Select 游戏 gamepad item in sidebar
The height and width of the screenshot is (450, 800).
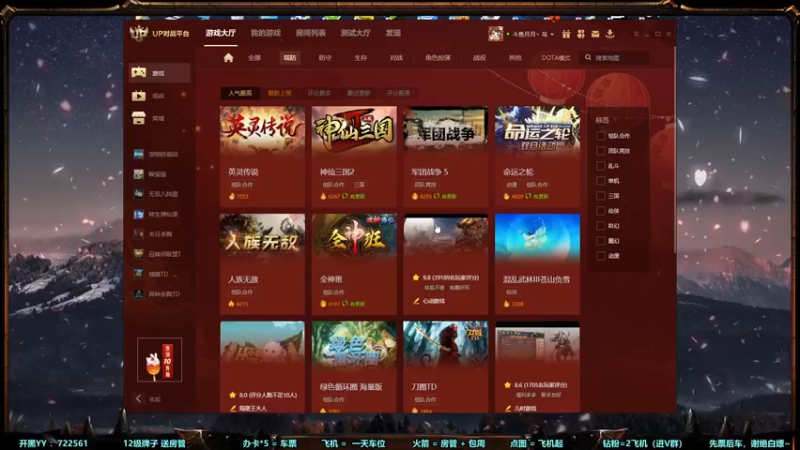point(160,73)
